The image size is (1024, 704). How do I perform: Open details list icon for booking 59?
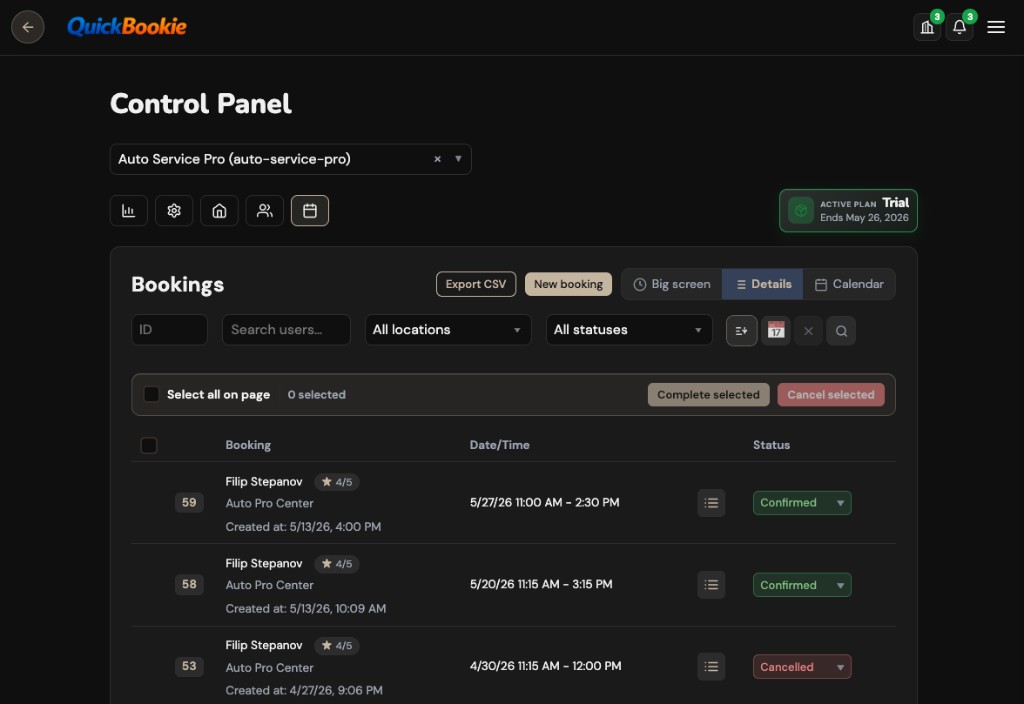(x=711, y=503)
